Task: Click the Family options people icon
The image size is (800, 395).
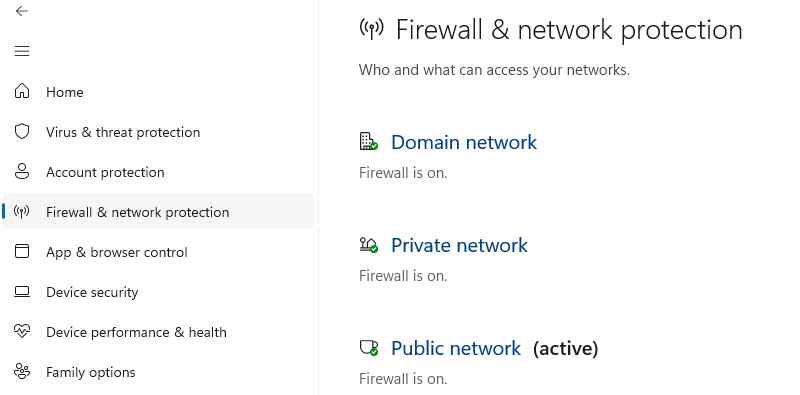Action: pyautogui.click(x=21, y=371)
